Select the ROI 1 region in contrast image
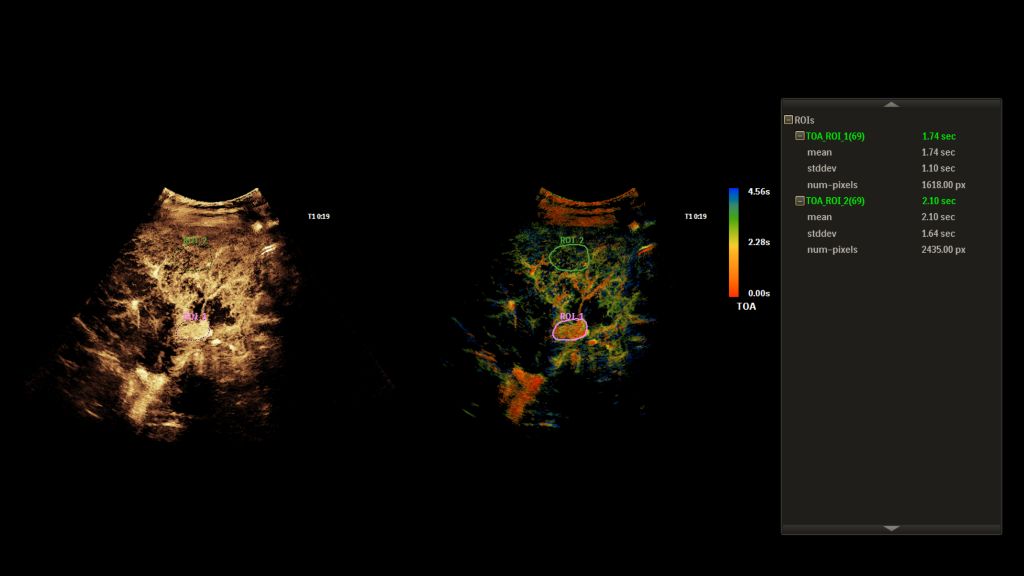This screenshot has height=576, width=1024. click(x=193, y=331)
